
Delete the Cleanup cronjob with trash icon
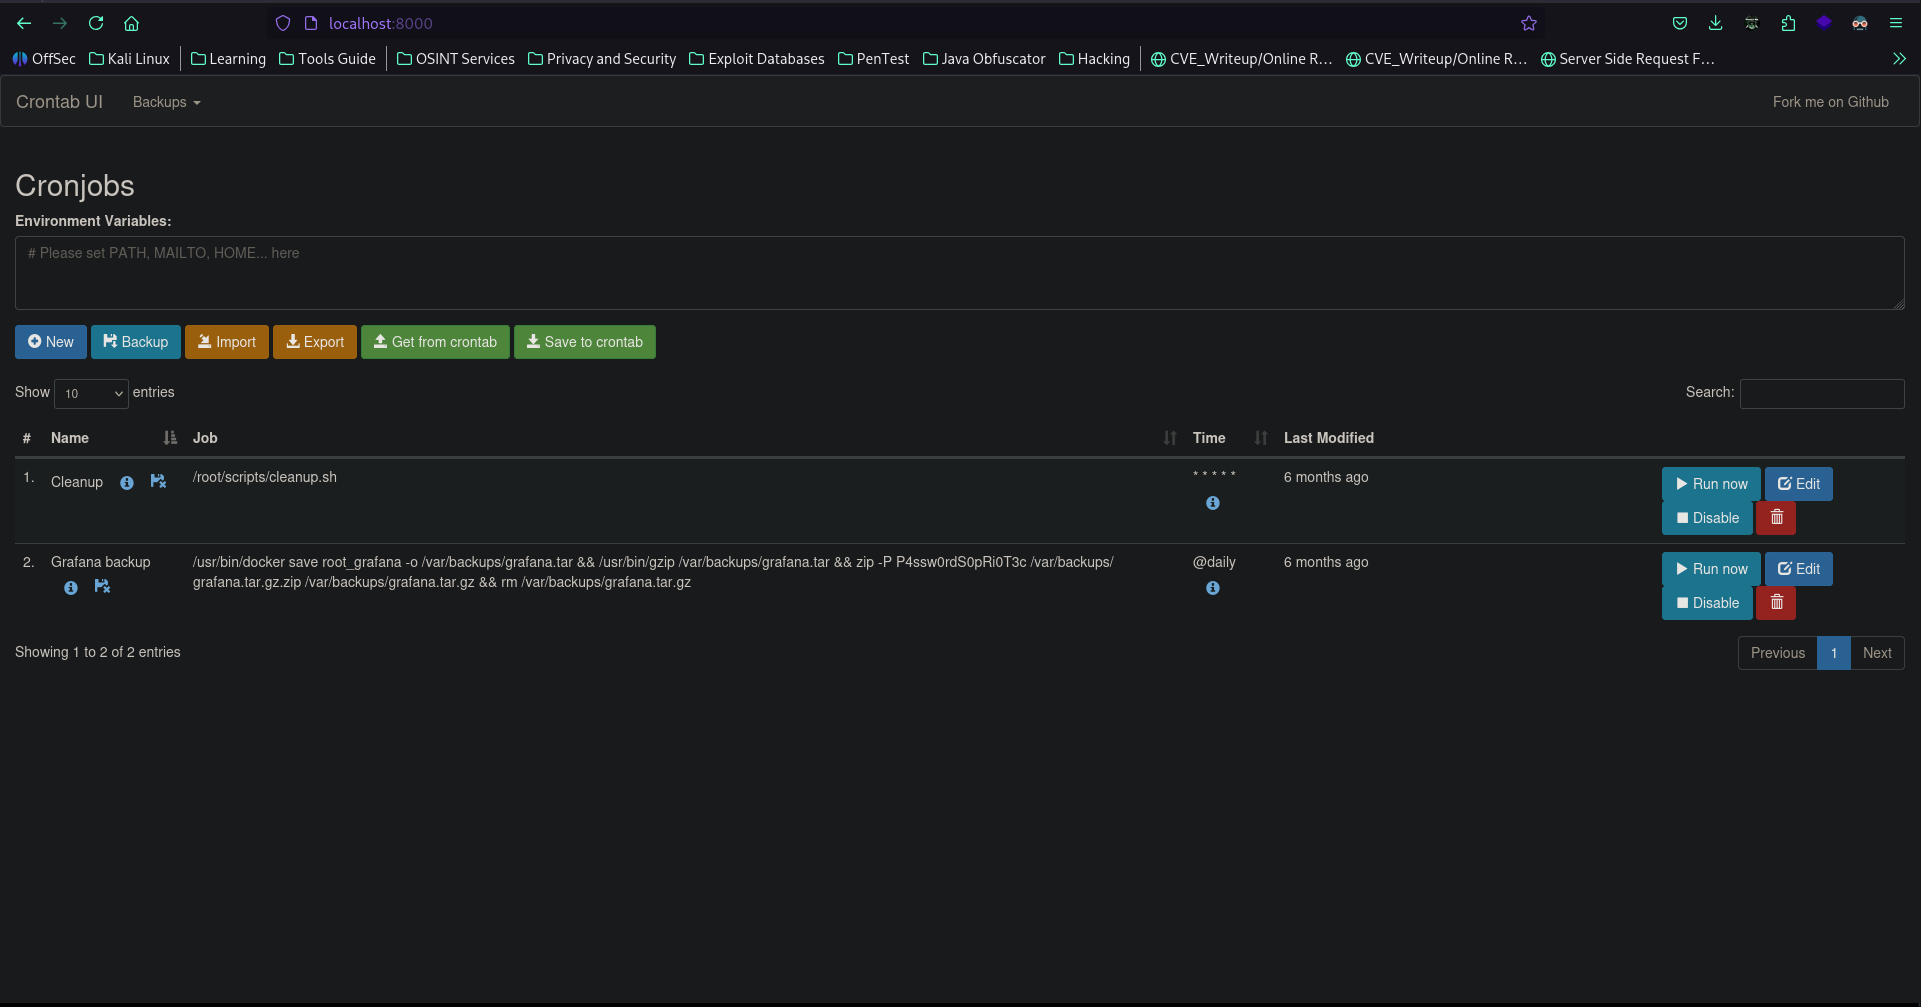tap(1776, 518)
